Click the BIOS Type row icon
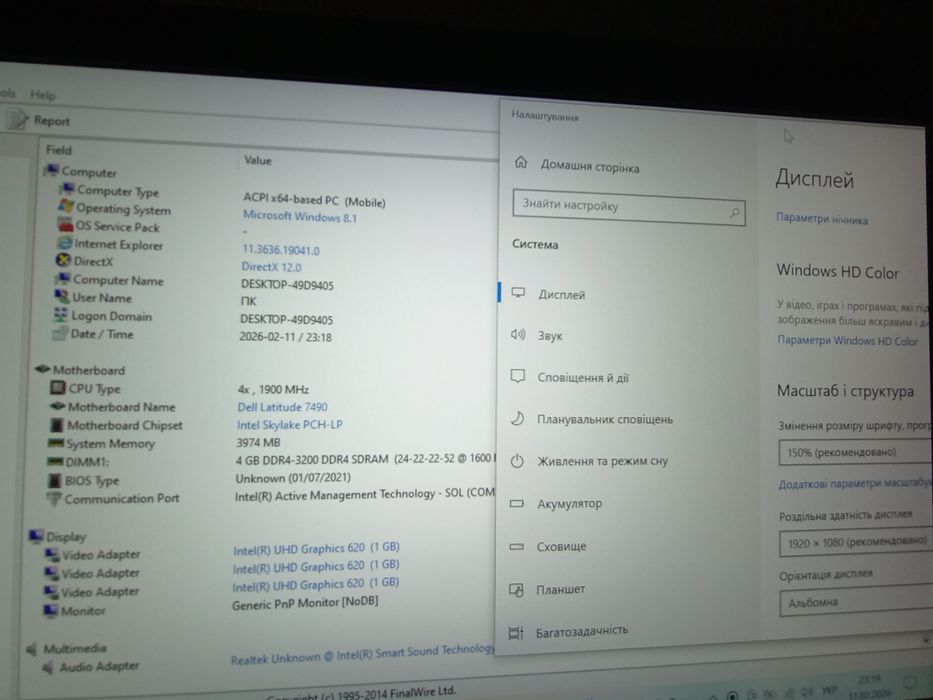 pyautogui.click(x=55, y=480)
